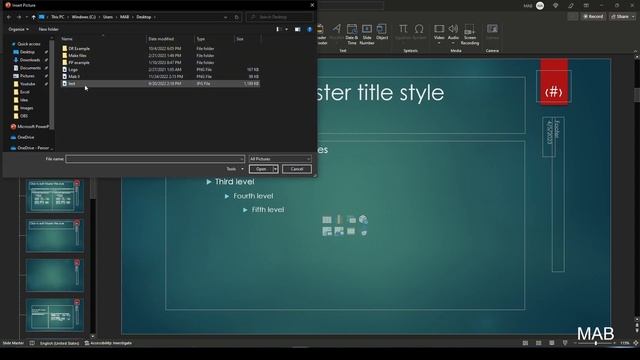Click the chart icon in content placeholder

[x=339, y=220]
